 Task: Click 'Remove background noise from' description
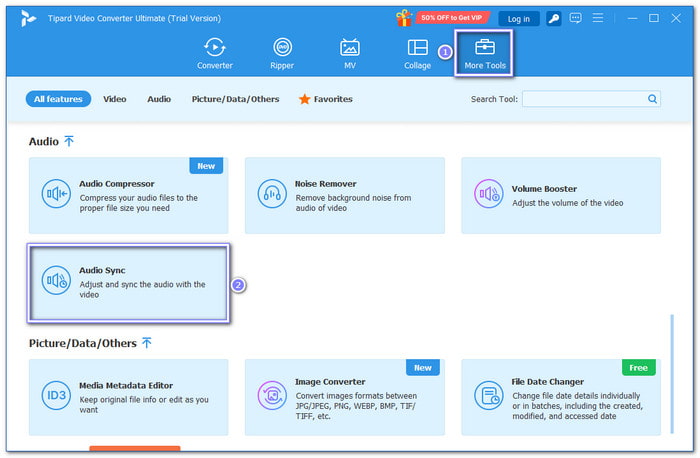(x=353, y=198)
